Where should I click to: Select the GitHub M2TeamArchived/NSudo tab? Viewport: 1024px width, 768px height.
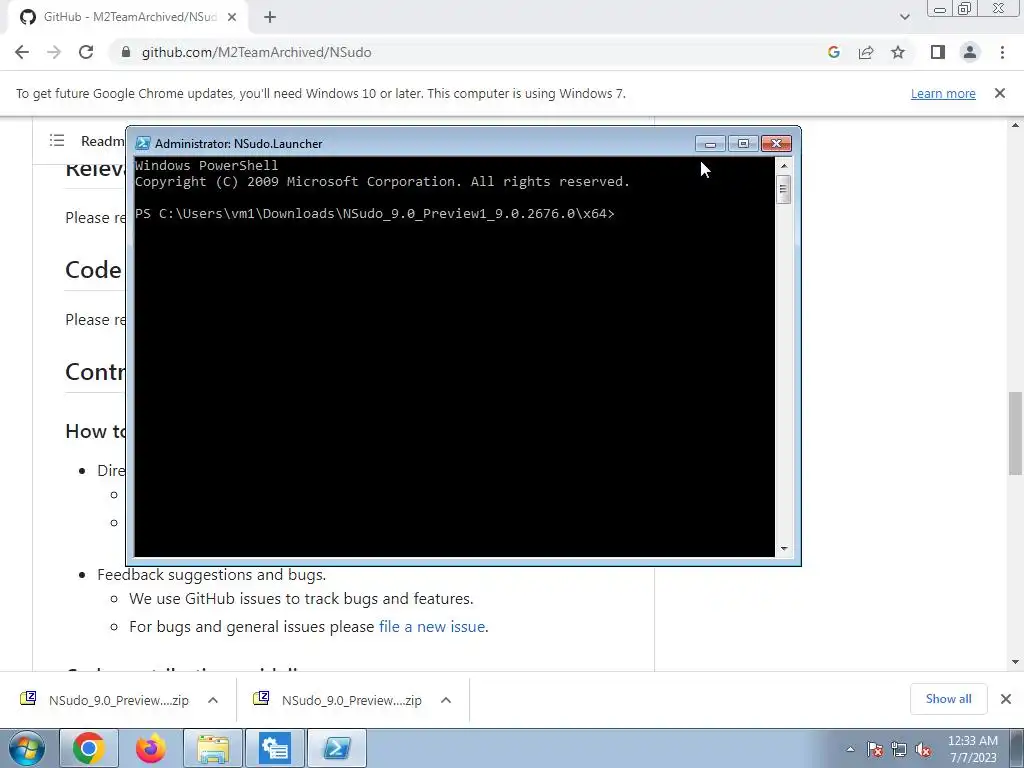127,18
